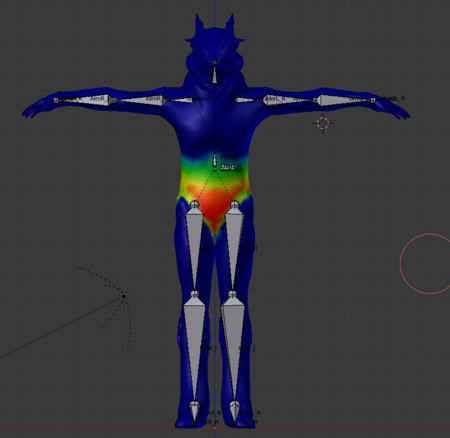Select the forearm bone on the screen-right arm

tap(345, 100)
